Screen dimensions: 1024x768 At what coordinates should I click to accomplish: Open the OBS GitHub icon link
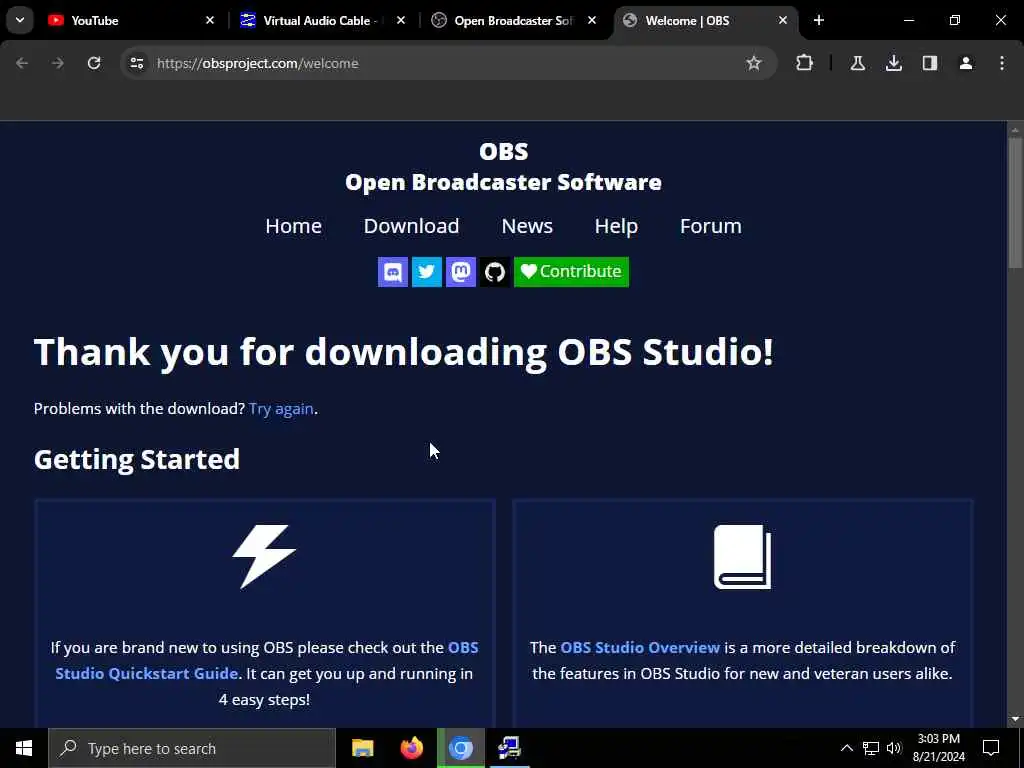pos(494,272)
